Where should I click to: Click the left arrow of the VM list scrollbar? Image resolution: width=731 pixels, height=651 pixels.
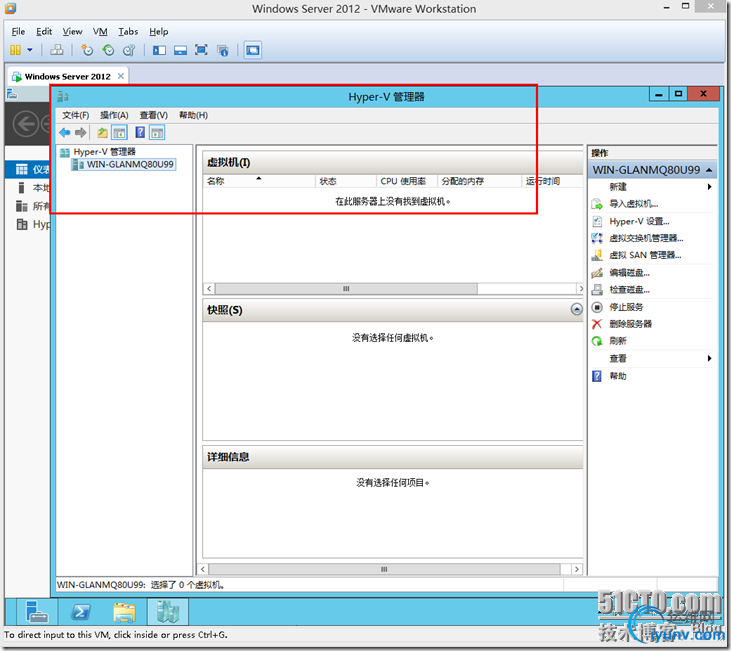tap(209, 289)
